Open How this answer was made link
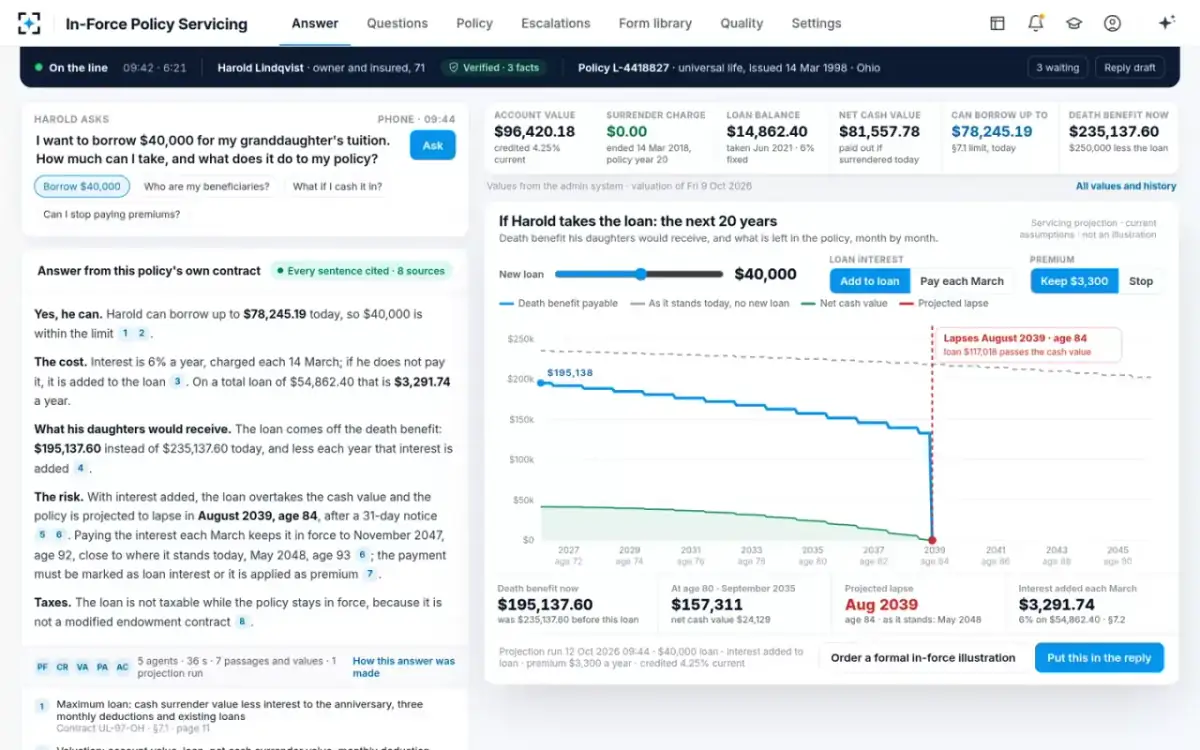This screenshot has width=1200, height=750. [403, 667]
